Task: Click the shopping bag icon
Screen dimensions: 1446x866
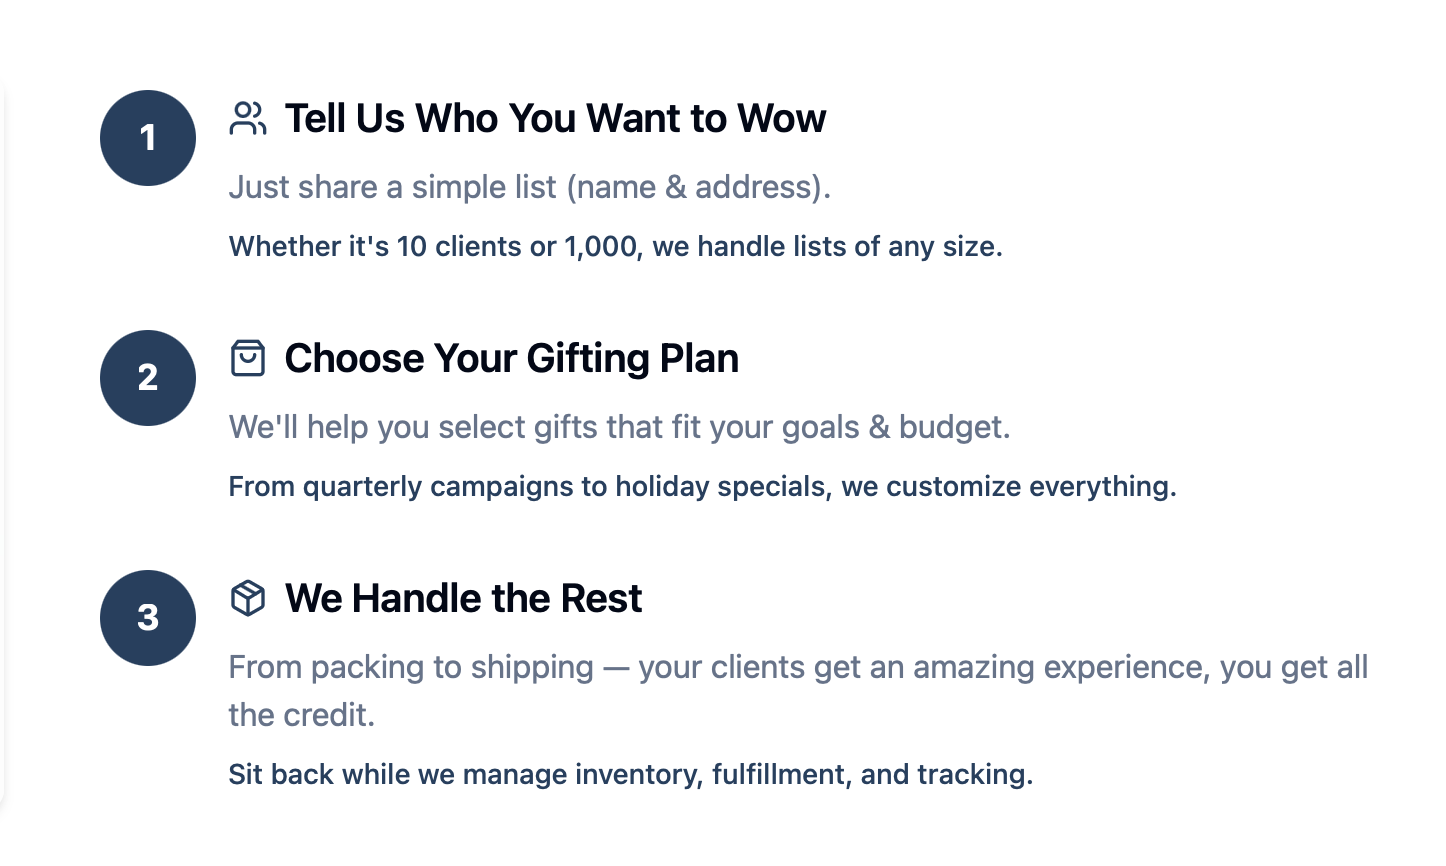Action: (x=248, y=358)
